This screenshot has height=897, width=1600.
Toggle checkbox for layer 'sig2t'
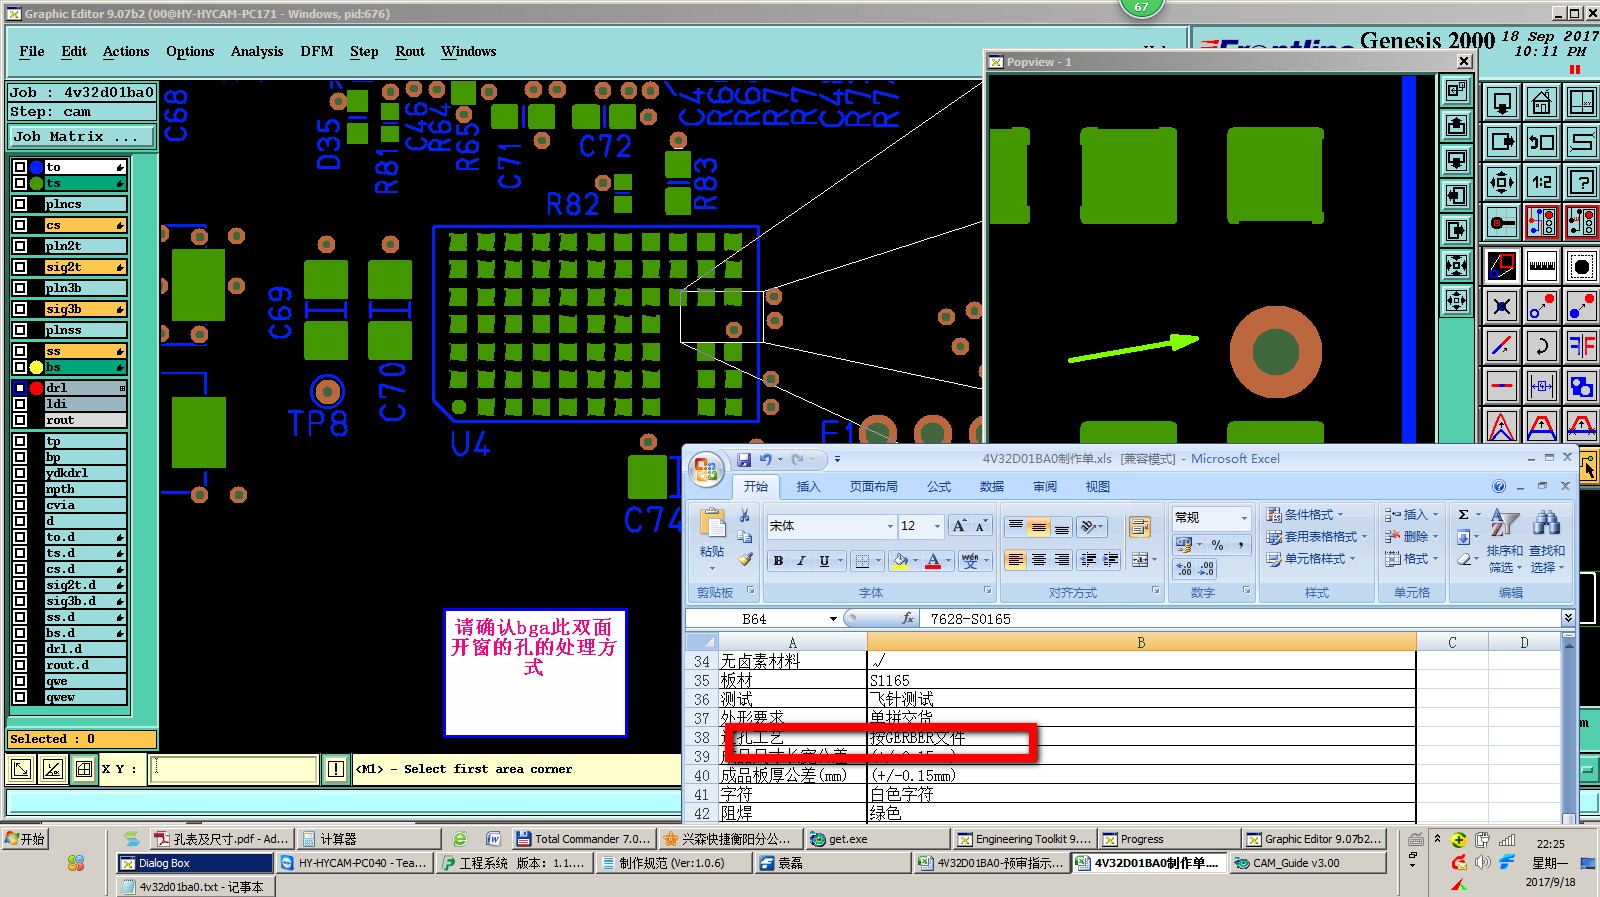point(20,267)
